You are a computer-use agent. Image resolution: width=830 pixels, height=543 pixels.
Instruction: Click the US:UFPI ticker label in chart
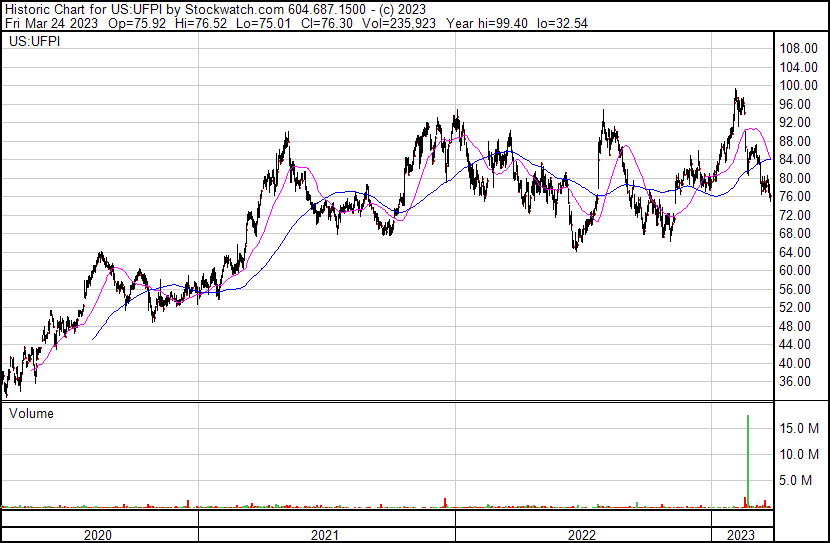[34, 42]
